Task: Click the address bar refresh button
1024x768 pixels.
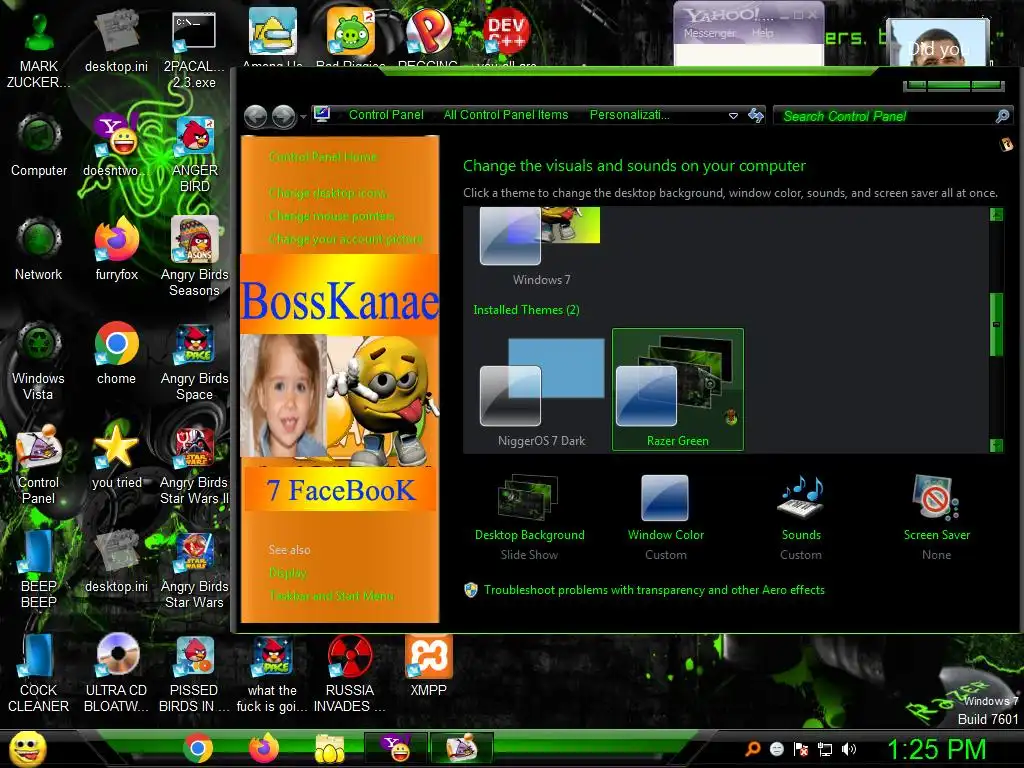Action: point(756,116)
